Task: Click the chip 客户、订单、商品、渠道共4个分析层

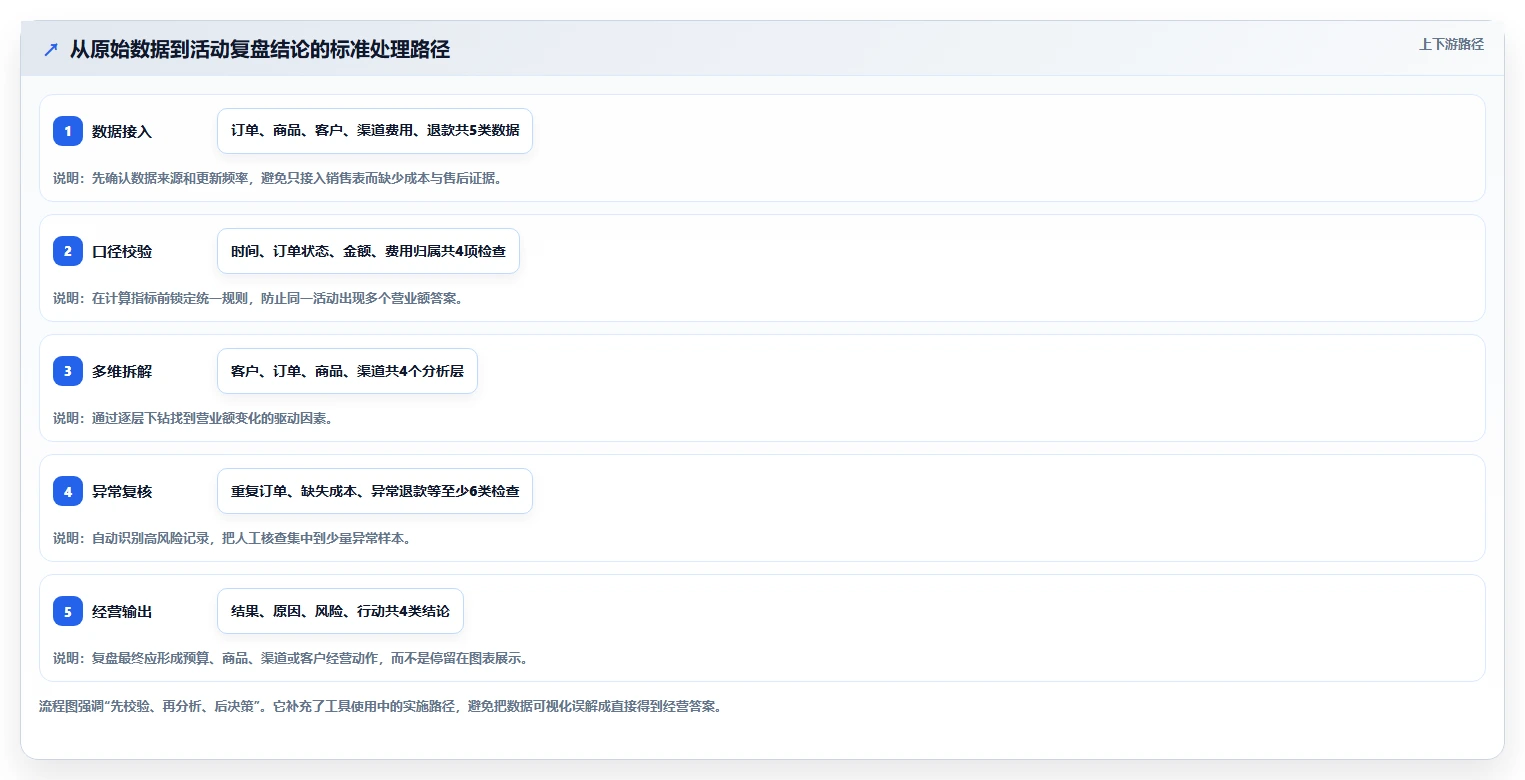Action: pos(347,371)
